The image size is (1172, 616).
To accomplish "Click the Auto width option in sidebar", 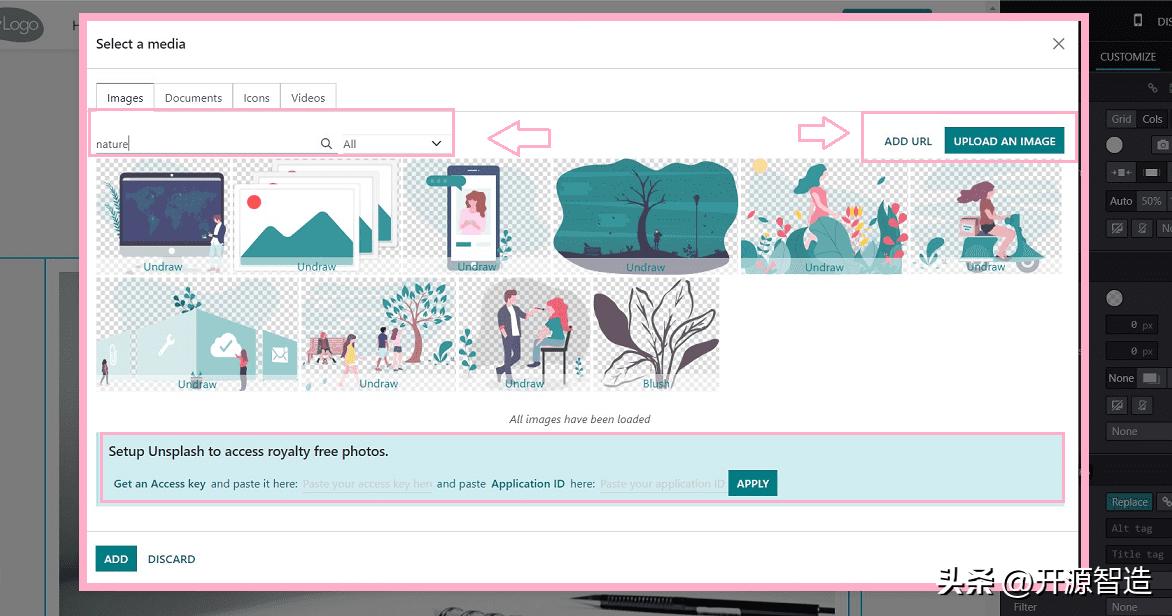I will [x=1120, y=201].
